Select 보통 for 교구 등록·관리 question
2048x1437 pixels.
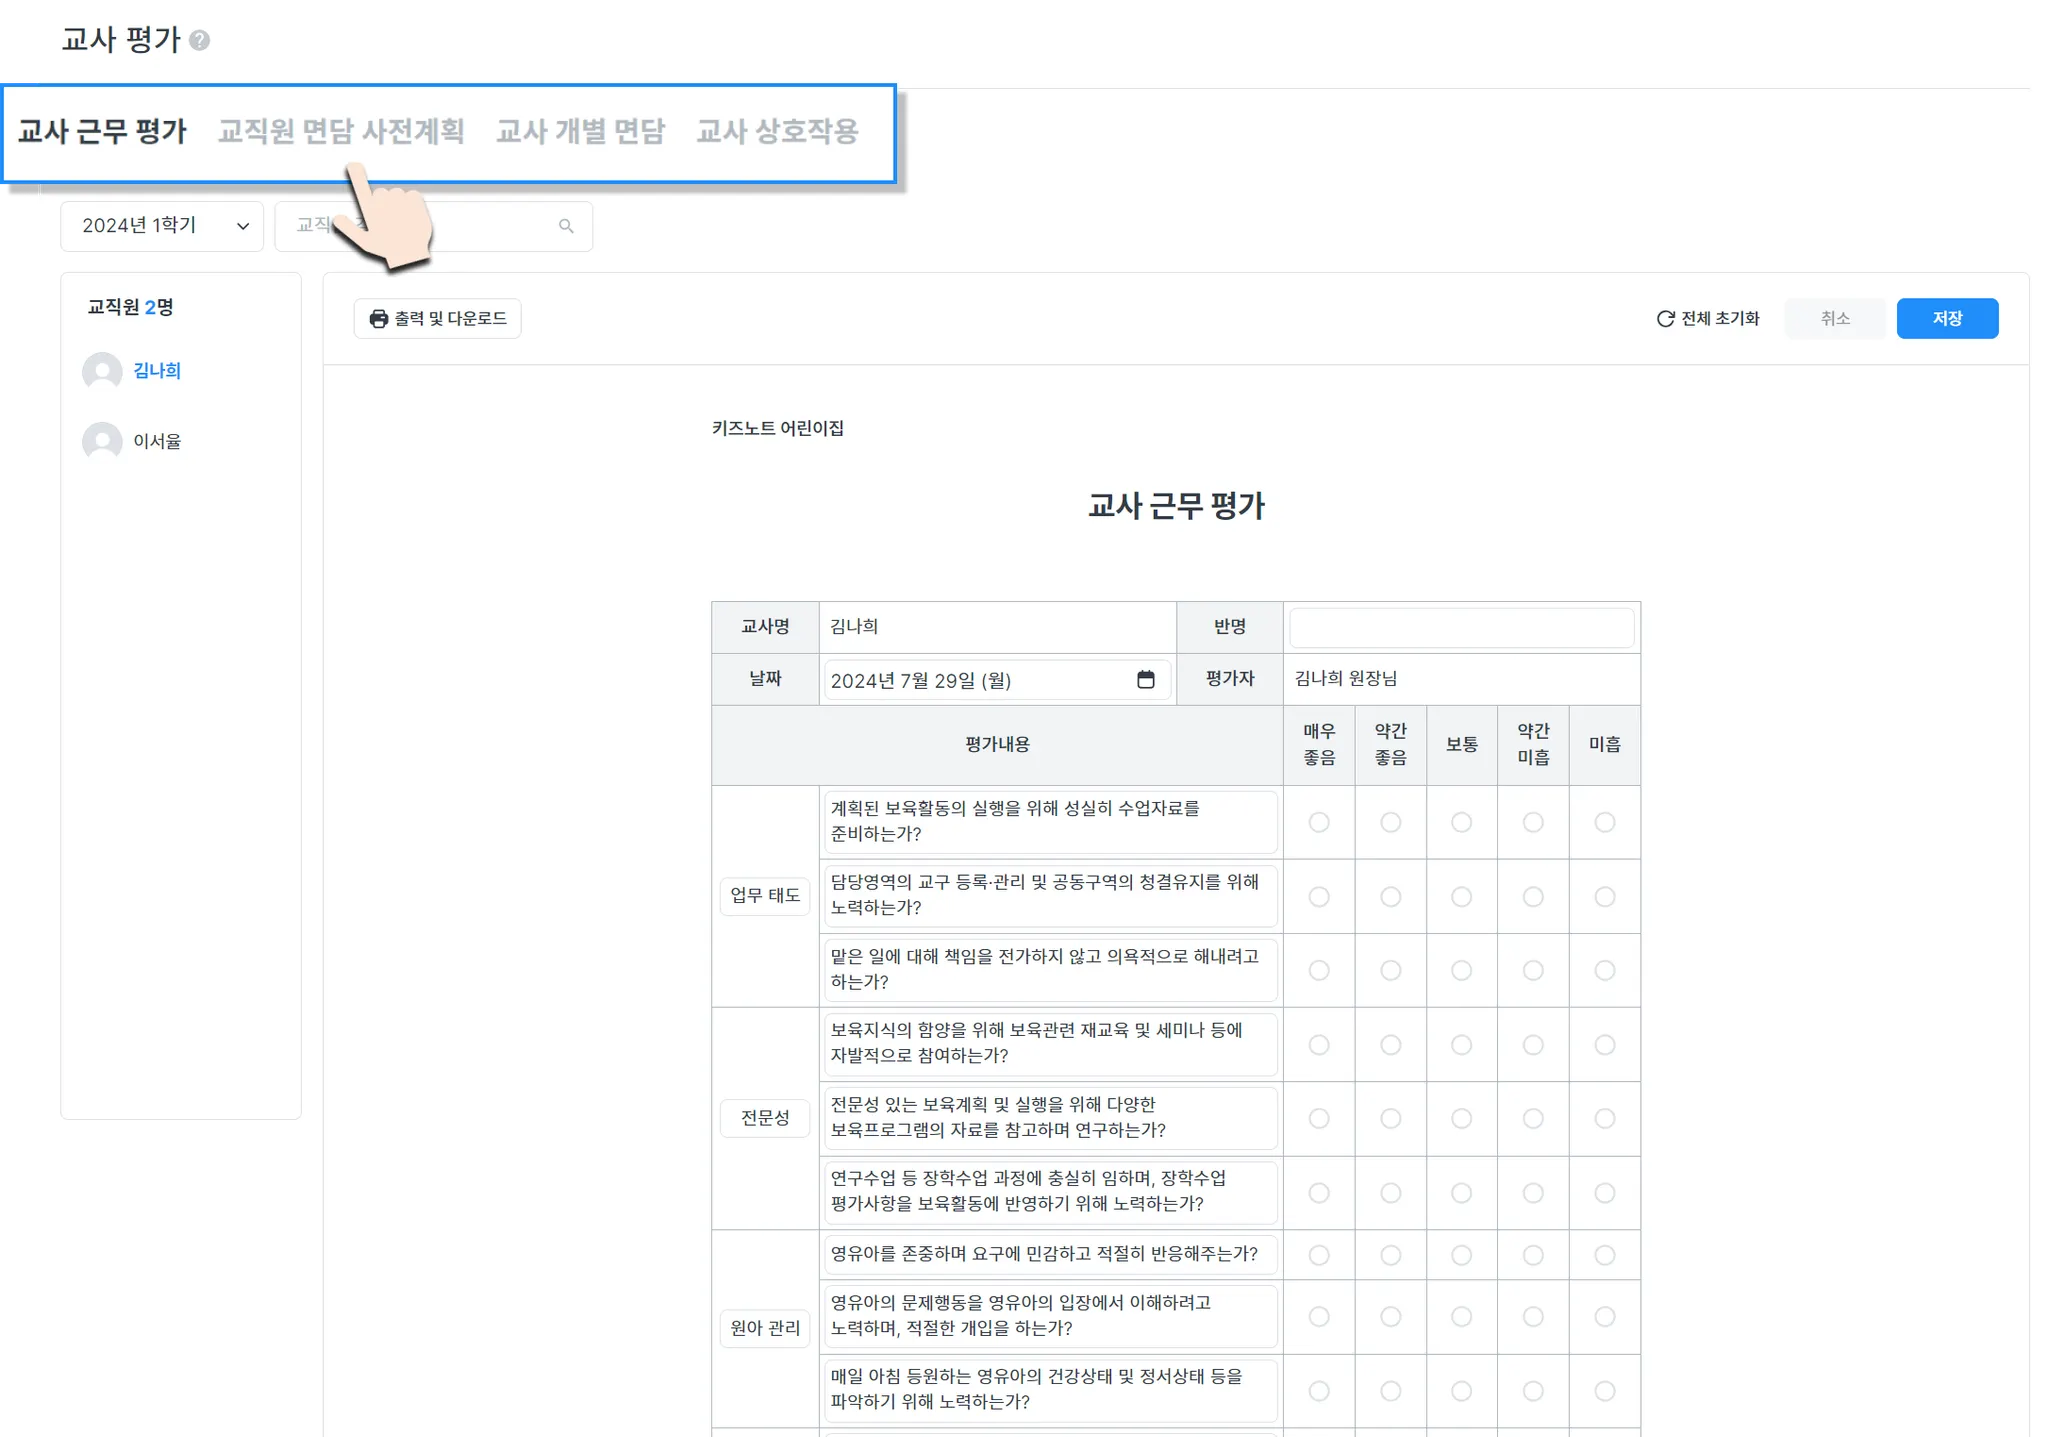click(x=1461, y=897)
